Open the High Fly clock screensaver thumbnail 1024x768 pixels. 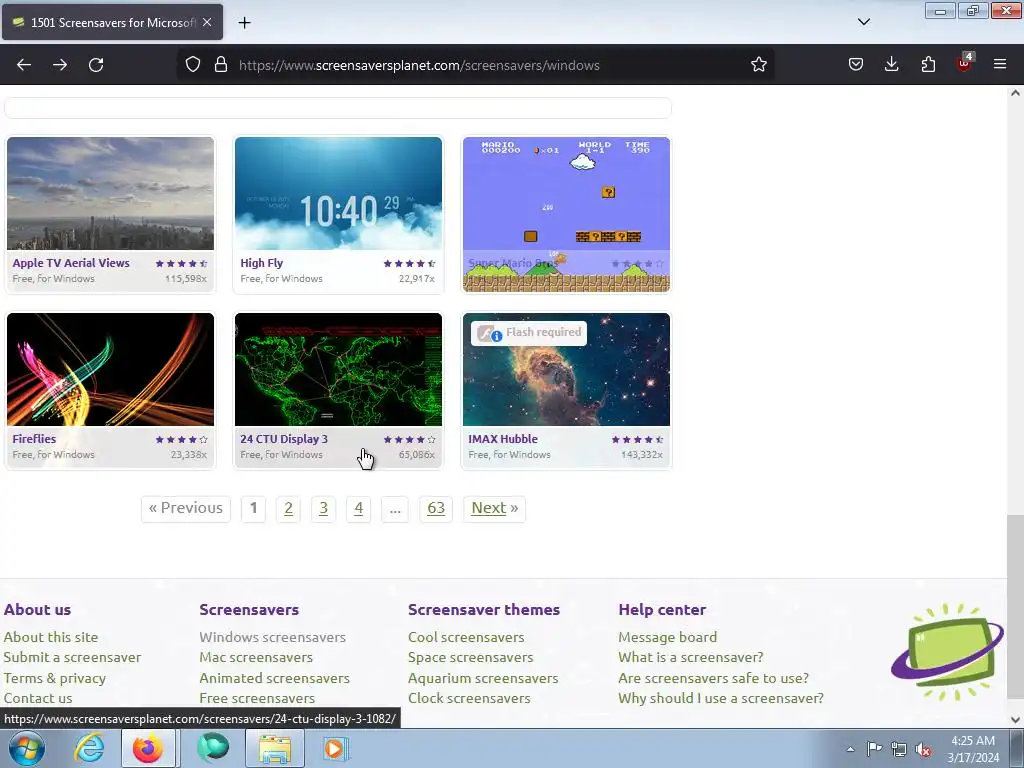338,193
